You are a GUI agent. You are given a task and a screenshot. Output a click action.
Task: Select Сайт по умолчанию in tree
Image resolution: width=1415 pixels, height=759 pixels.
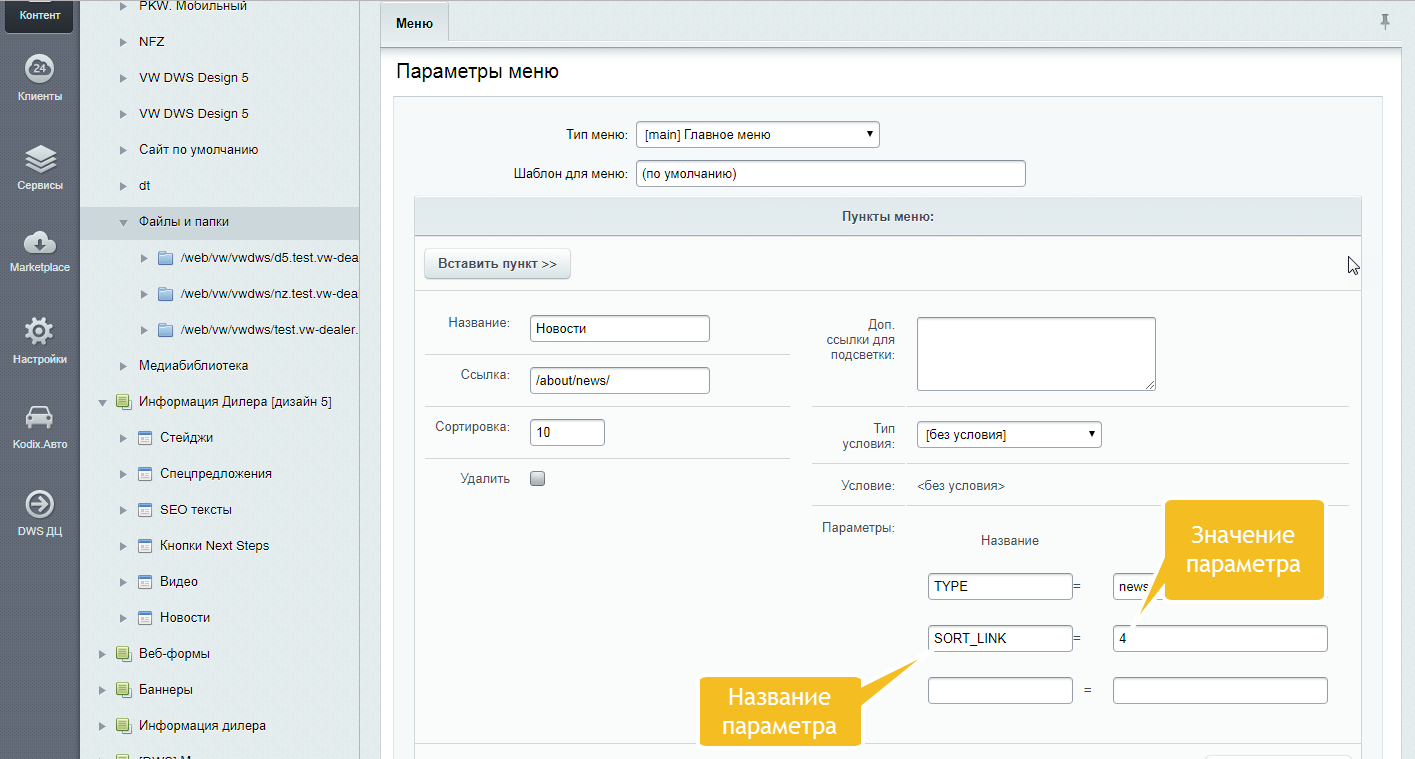click(199, 150)
